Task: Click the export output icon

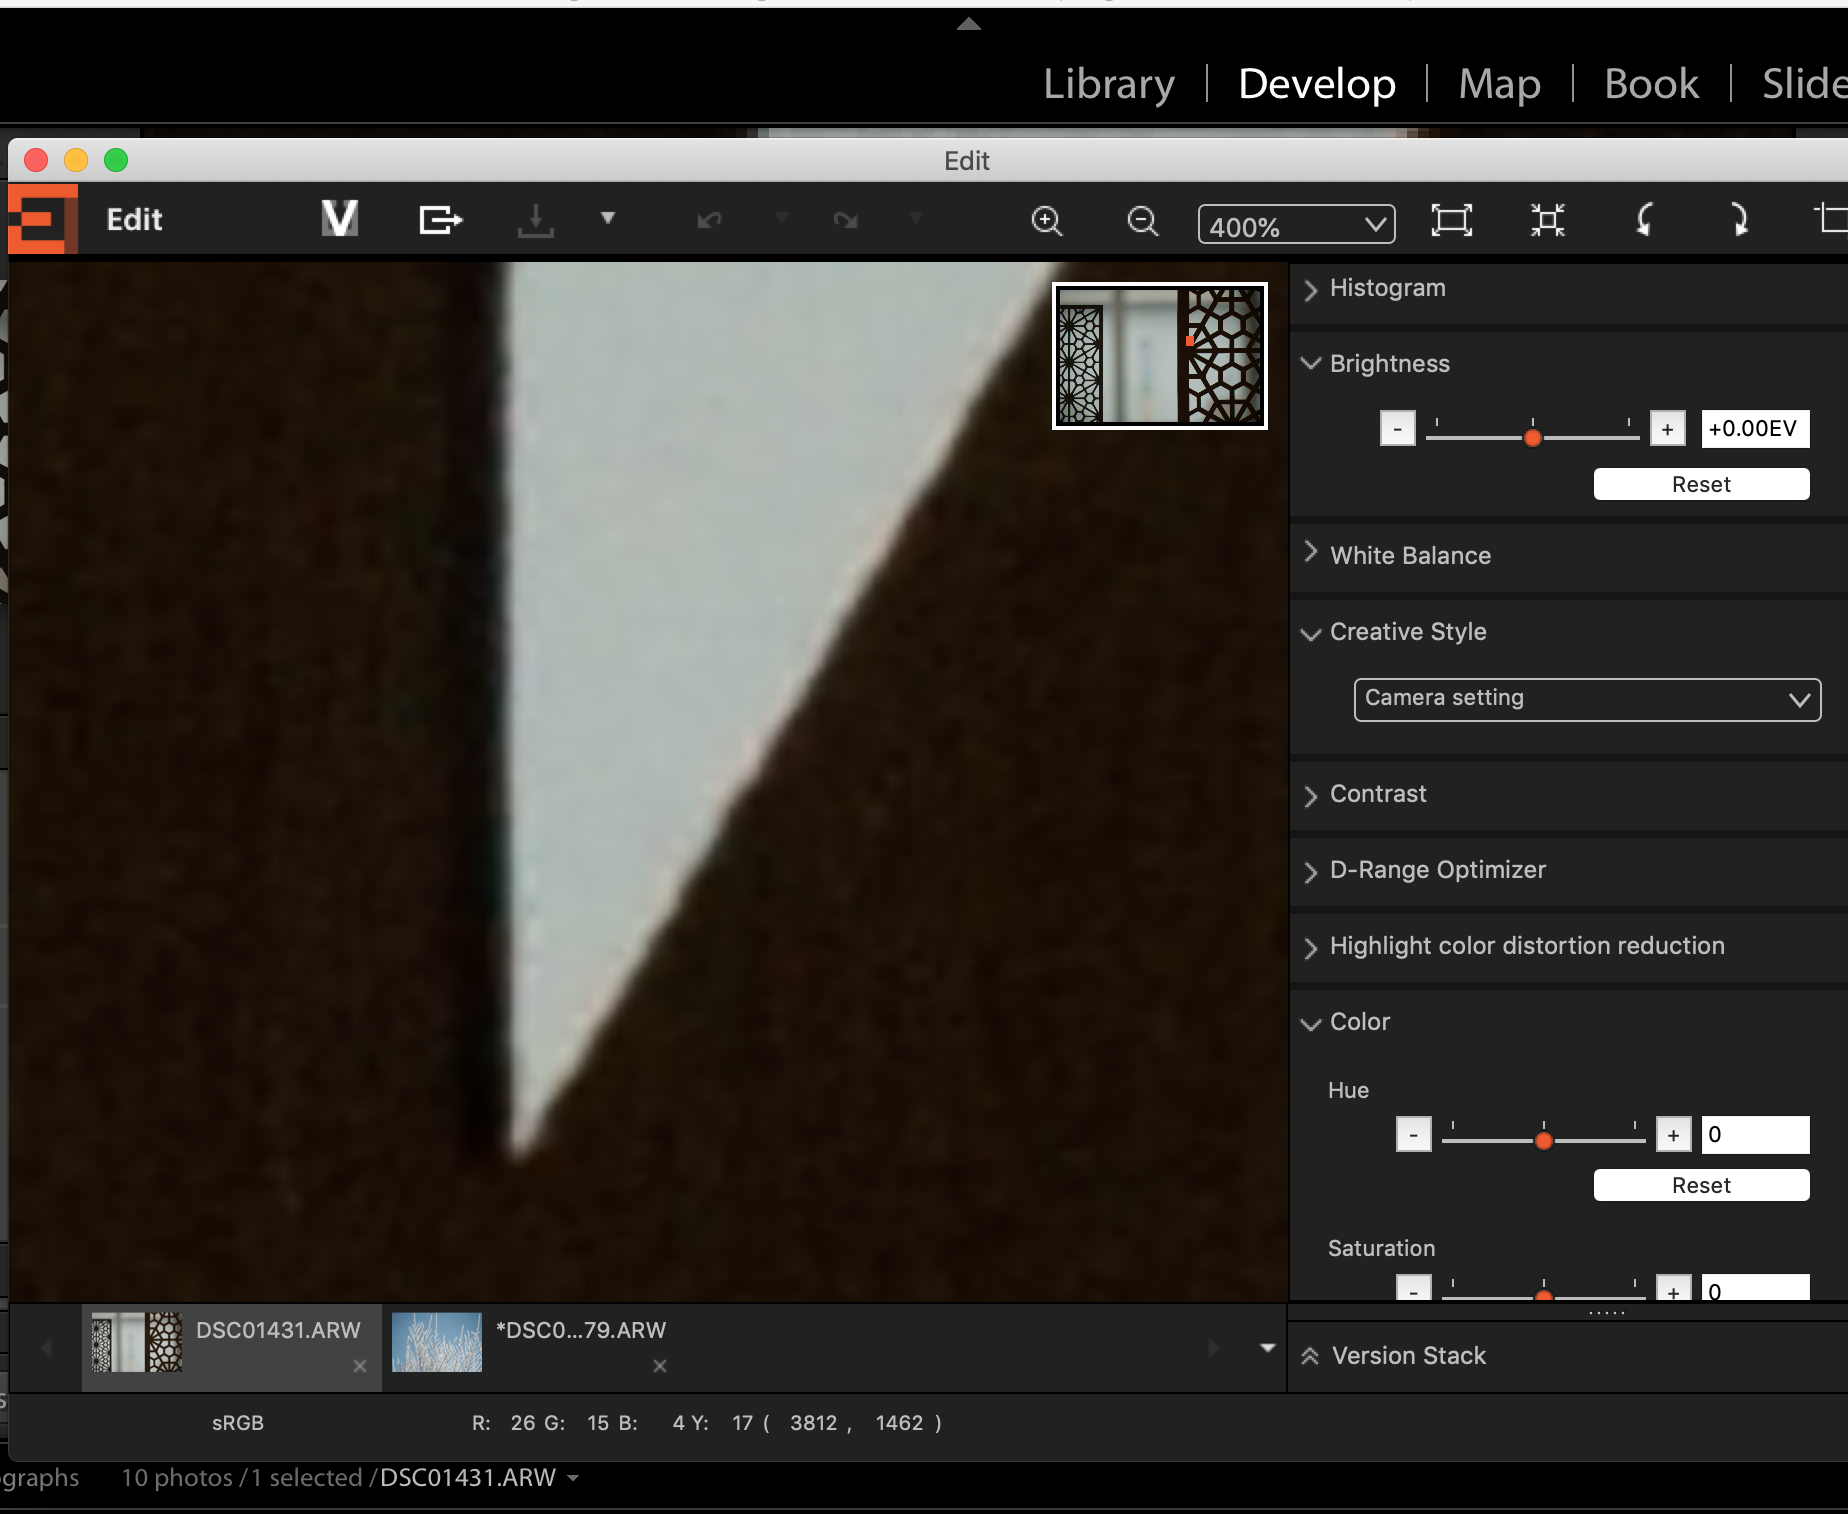Action: pos(440,219)
